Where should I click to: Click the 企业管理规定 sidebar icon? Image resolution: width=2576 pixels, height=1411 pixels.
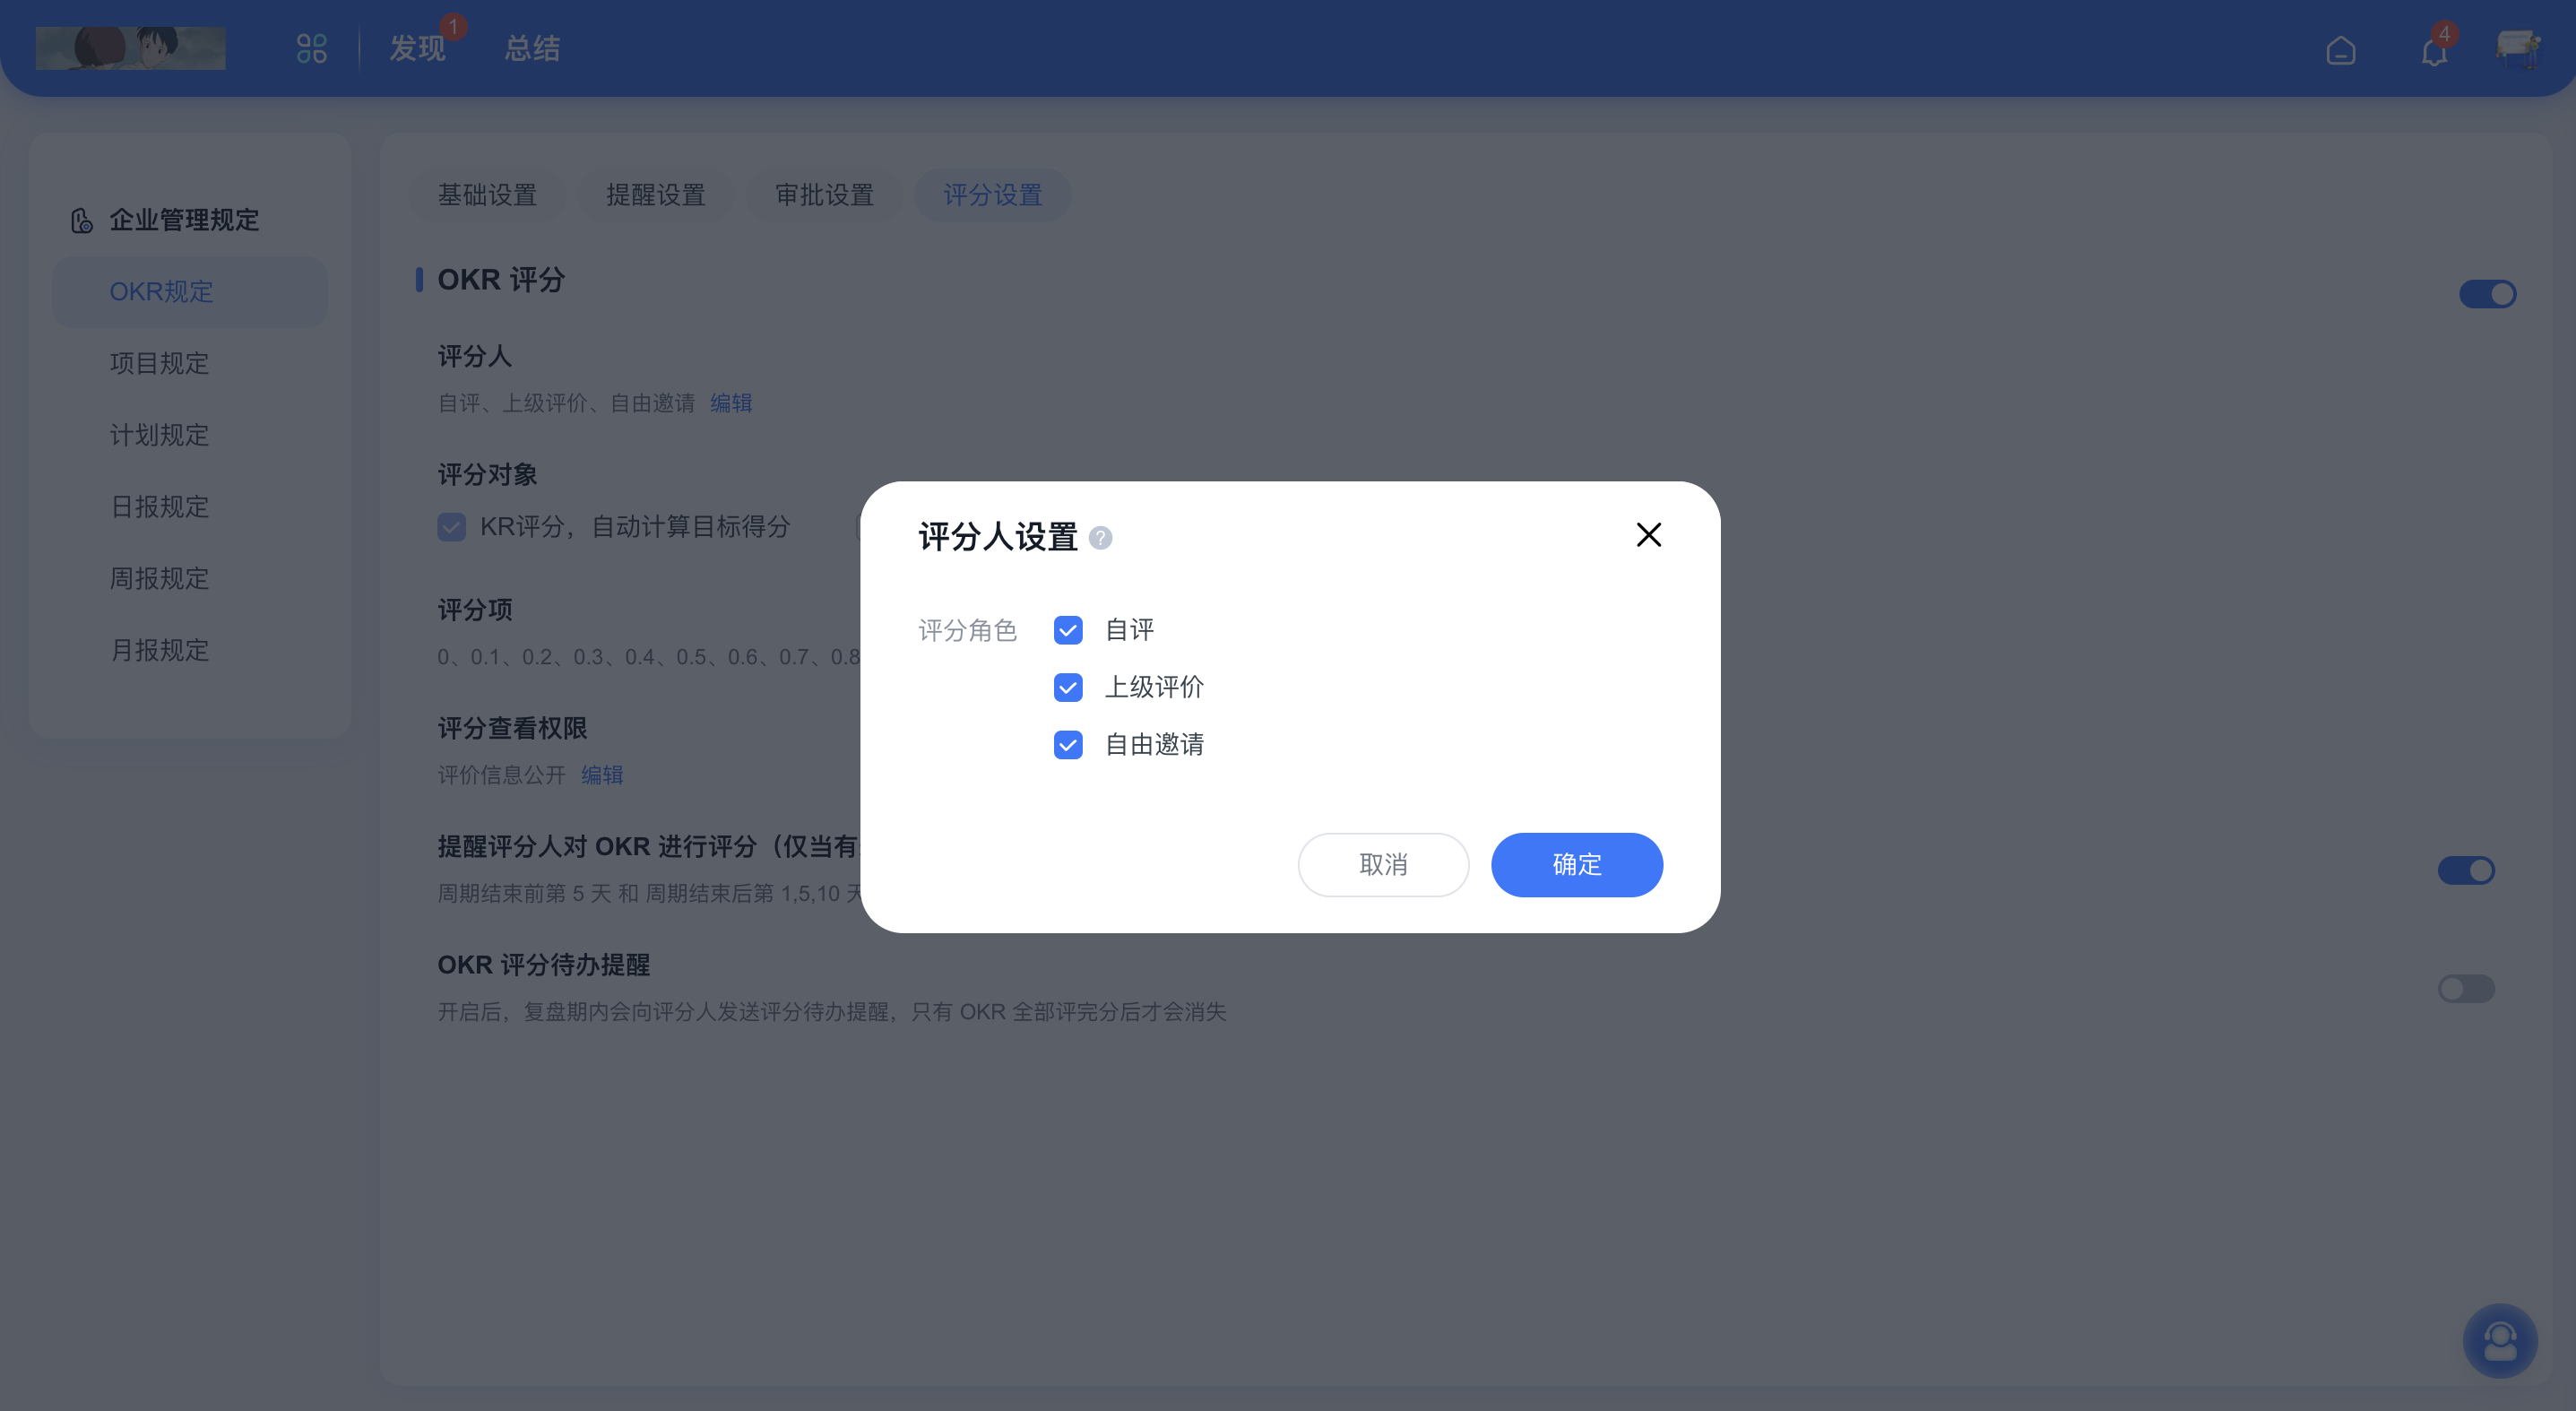(82, 220)
